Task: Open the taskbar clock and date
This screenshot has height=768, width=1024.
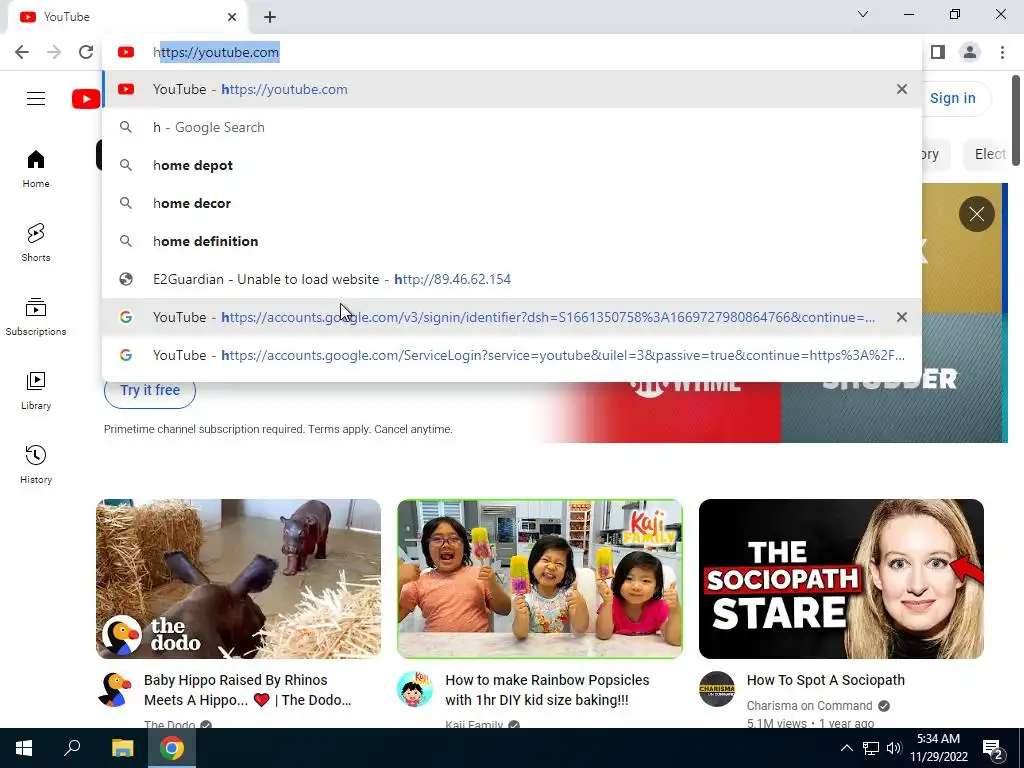Action: 938,748
